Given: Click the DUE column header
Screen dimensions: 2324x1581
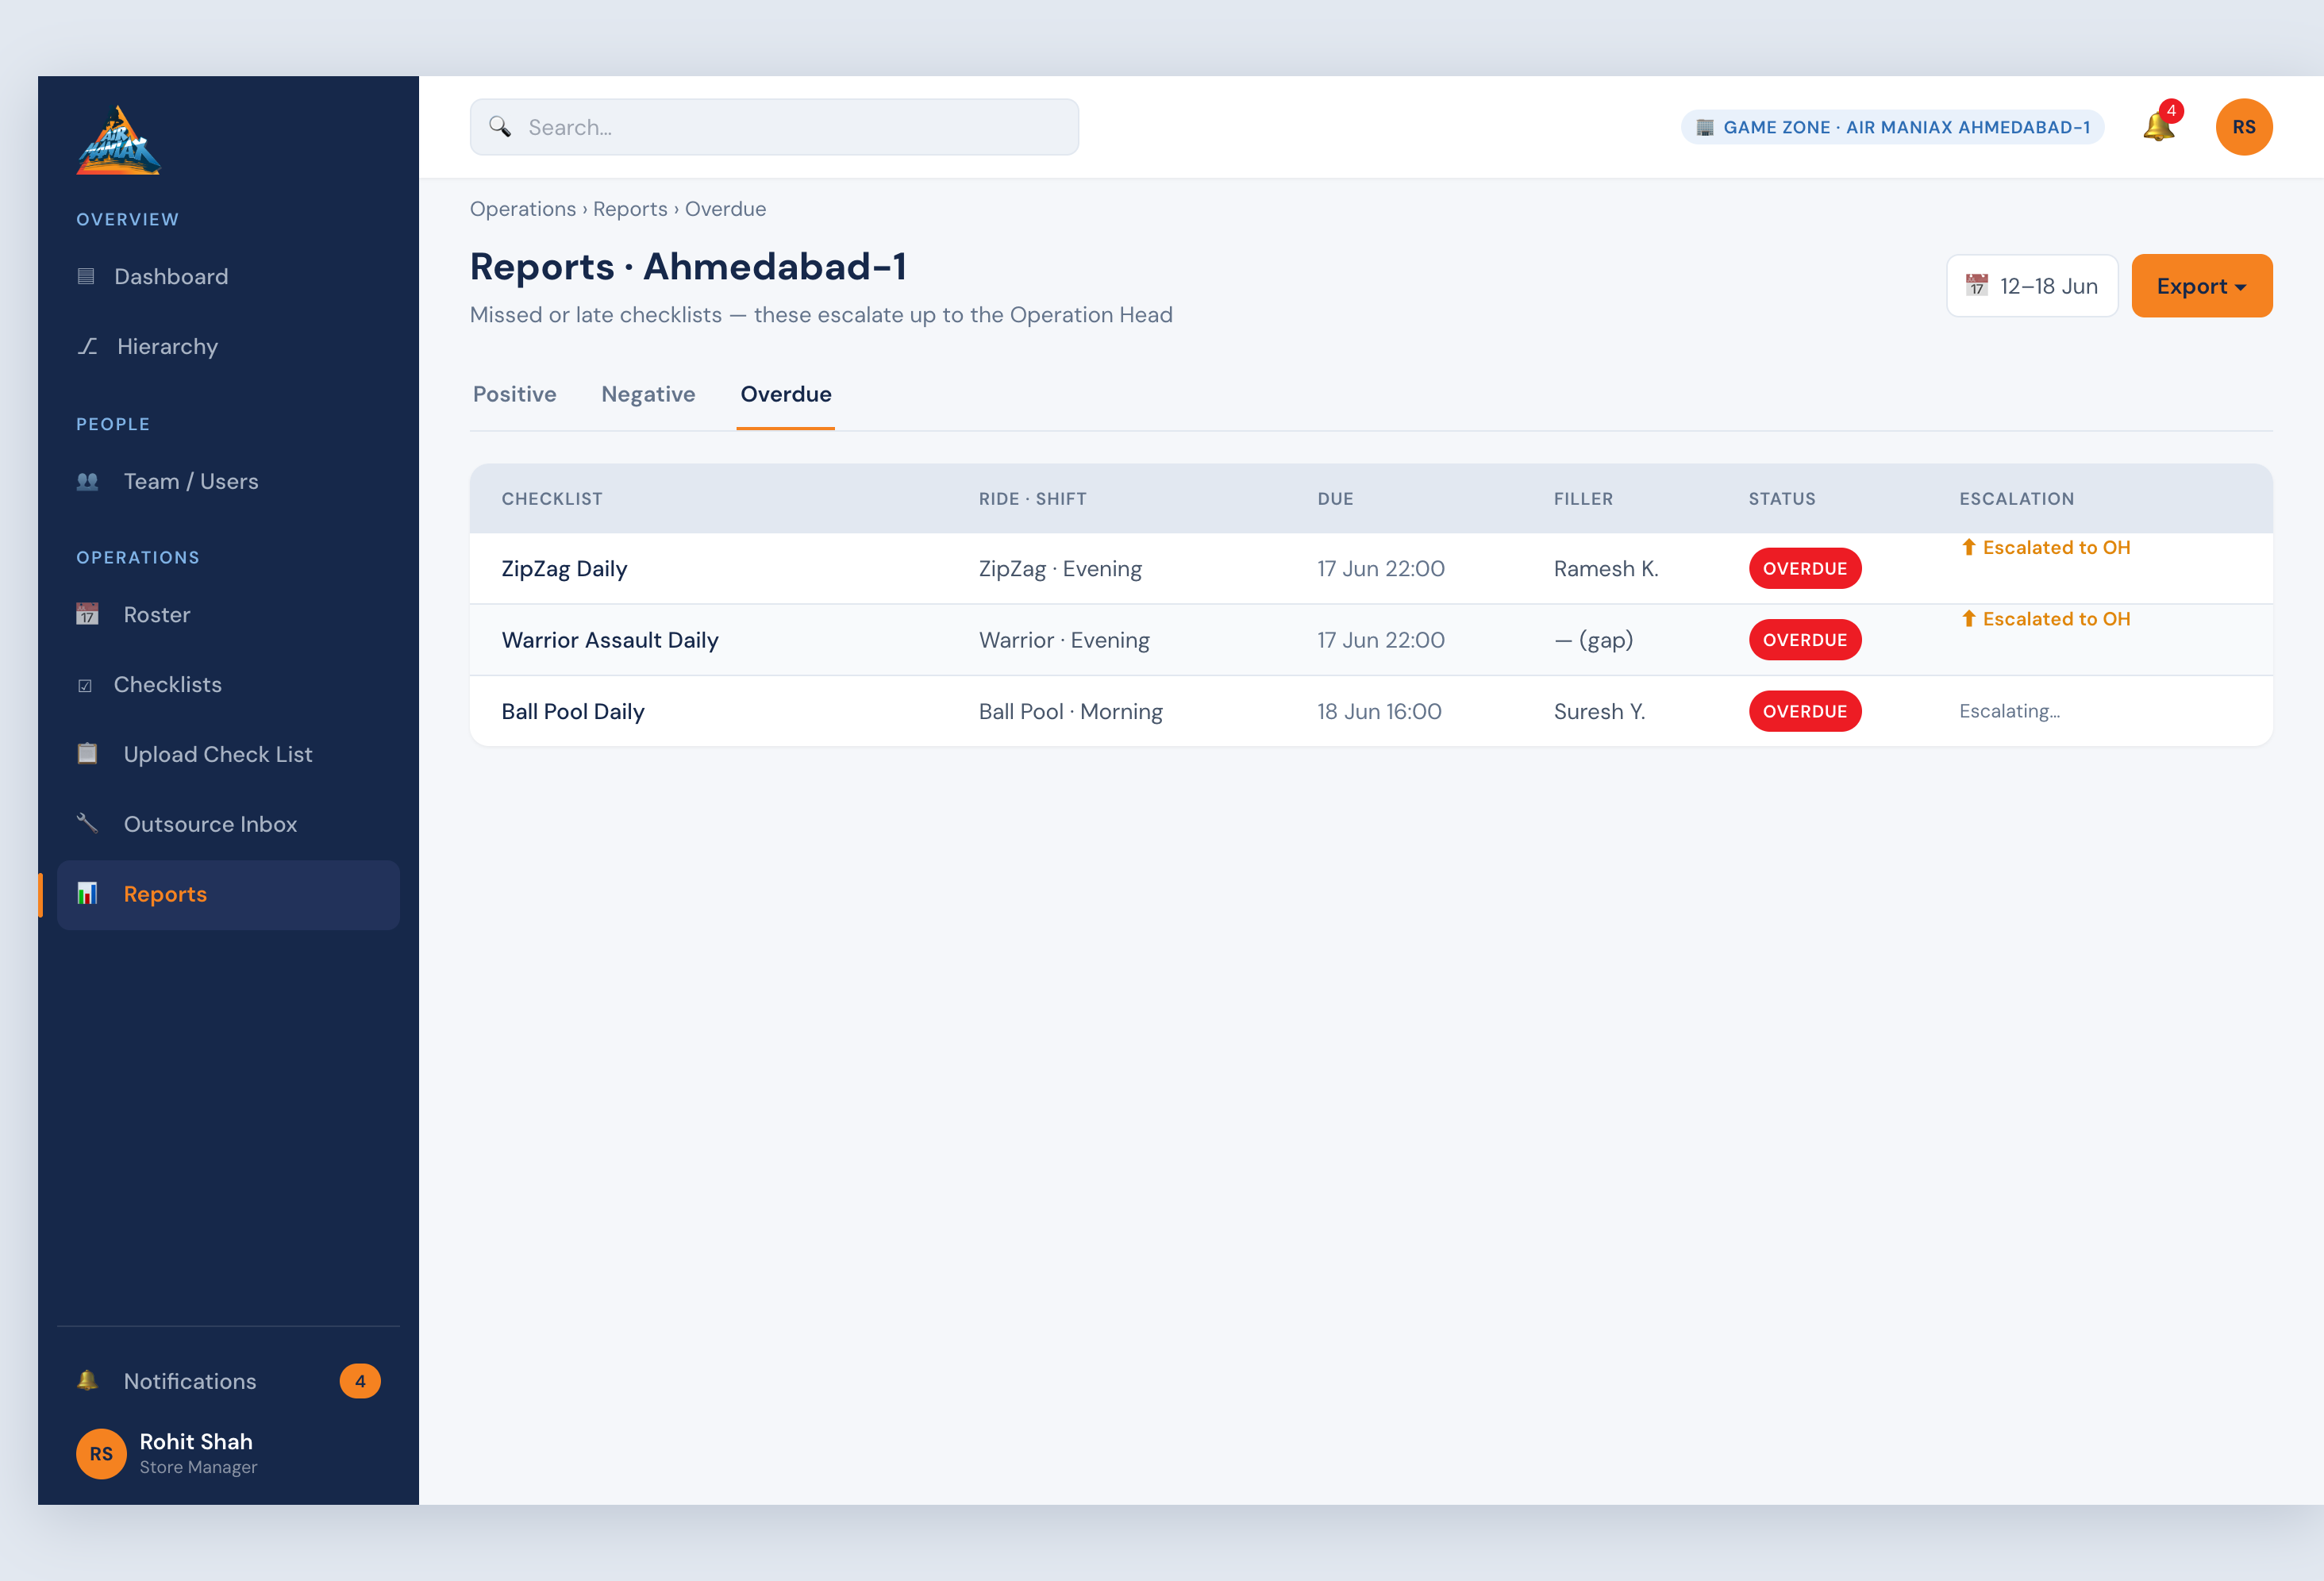Looking at the screenshot, I should 1335,498.
